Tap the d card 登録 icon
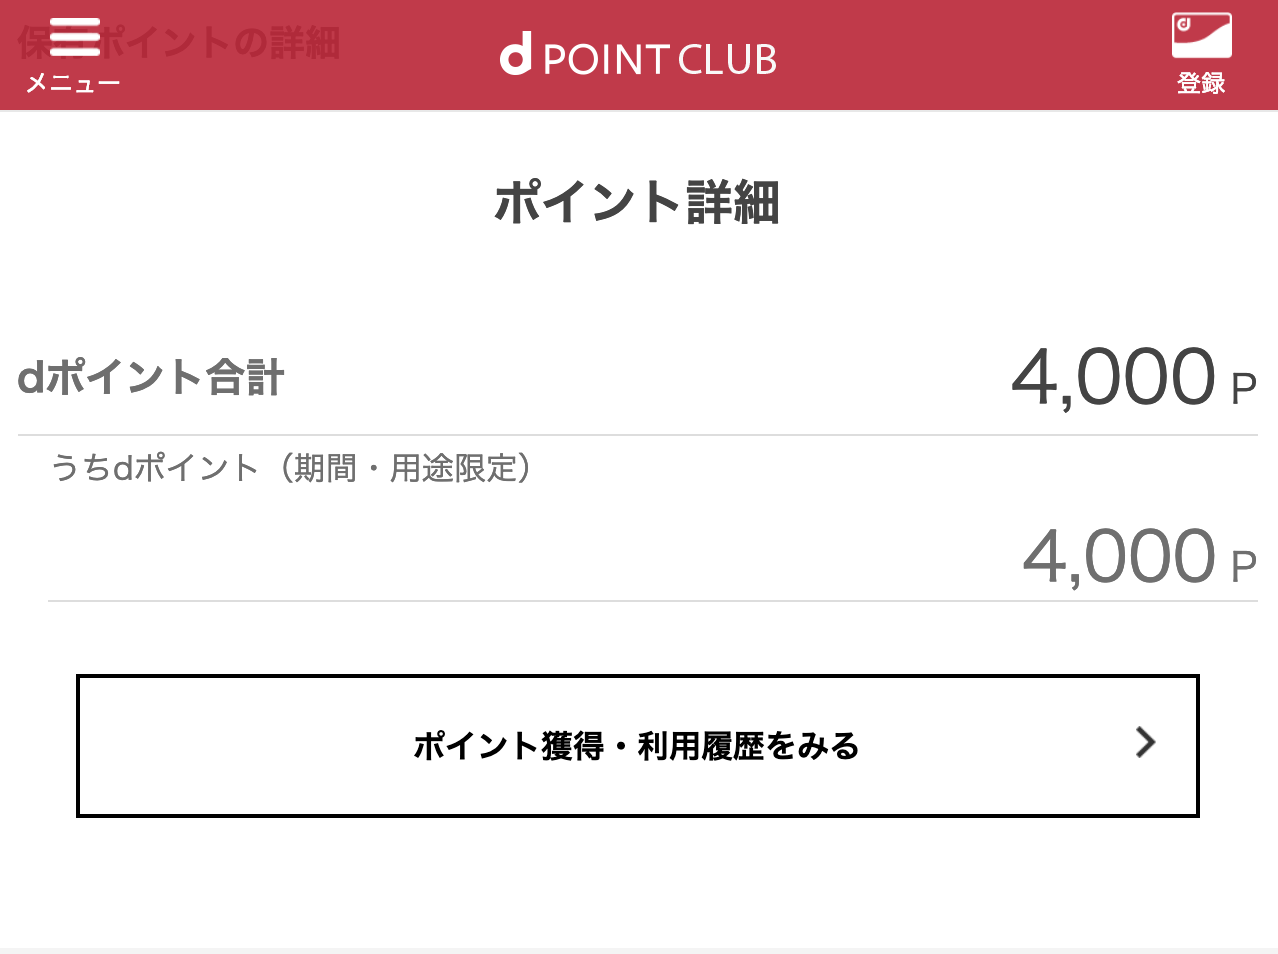This screenshot has height=954, width=1278. 1201,36
